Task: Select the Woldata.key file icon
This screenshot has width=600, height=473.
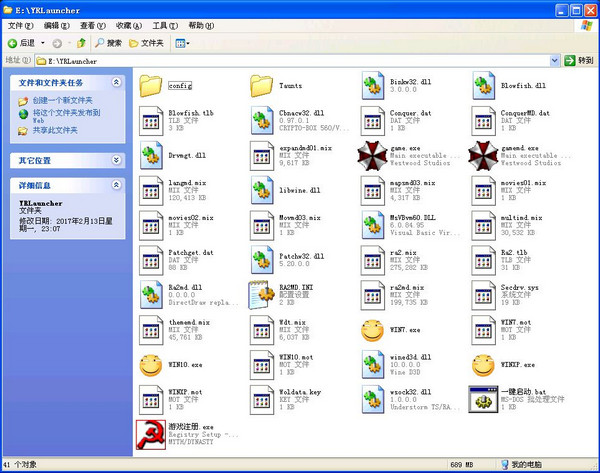Action: click(261, 400)
